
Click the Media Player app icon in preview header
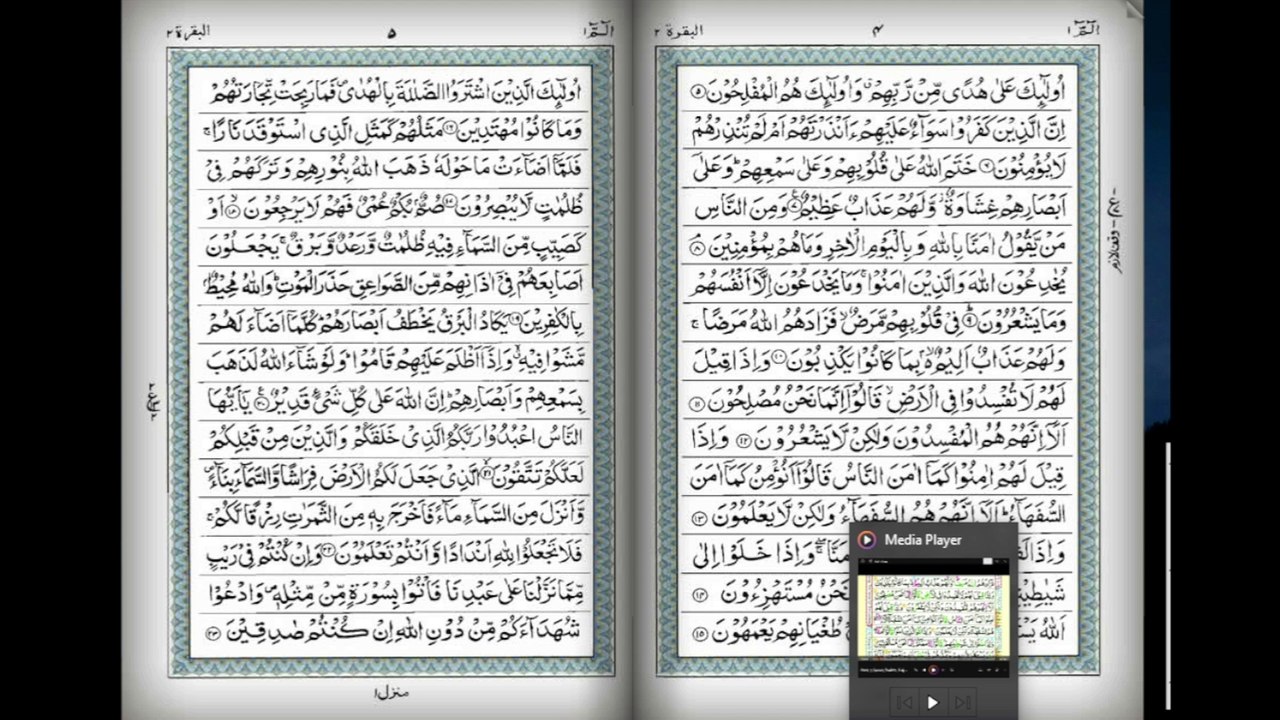pyautogui.click(x=867, y=540)
